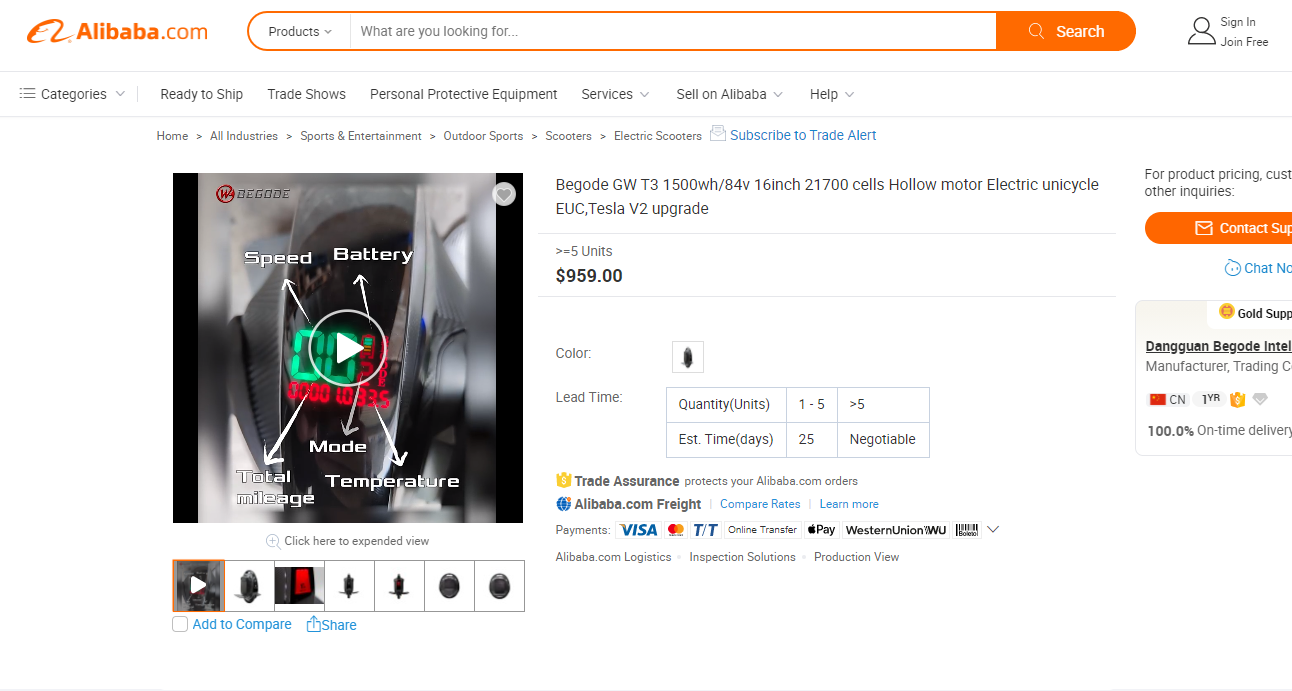Image resolution: width=1292 pixels, height=691 pixels.
Task: Click the T/T payment icon
Action: [x=706, y=530]
